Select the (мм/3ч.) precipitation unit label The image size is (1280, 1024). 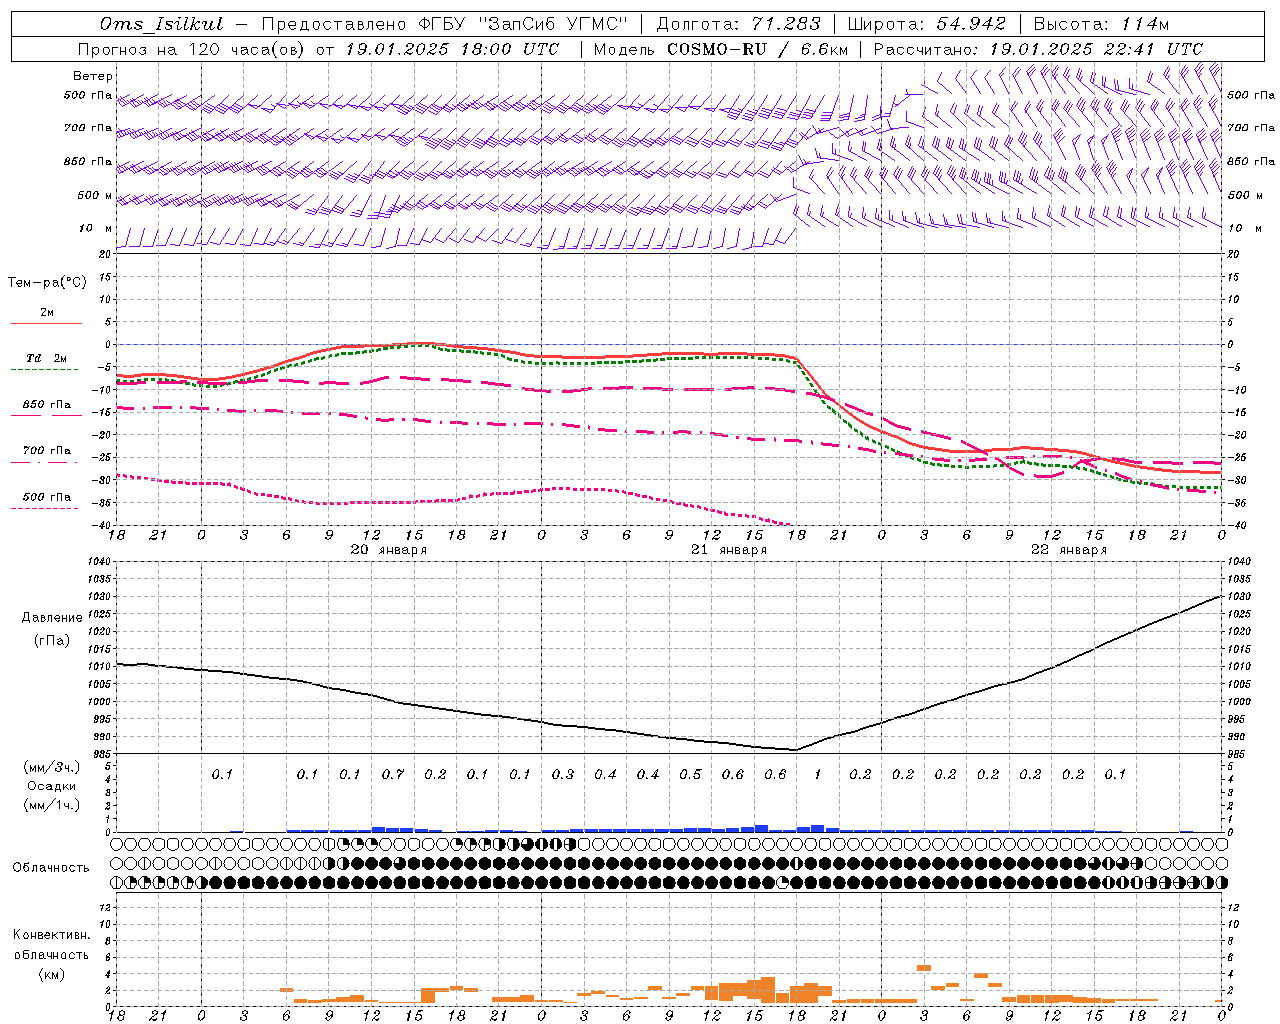(x=52, y=767)
